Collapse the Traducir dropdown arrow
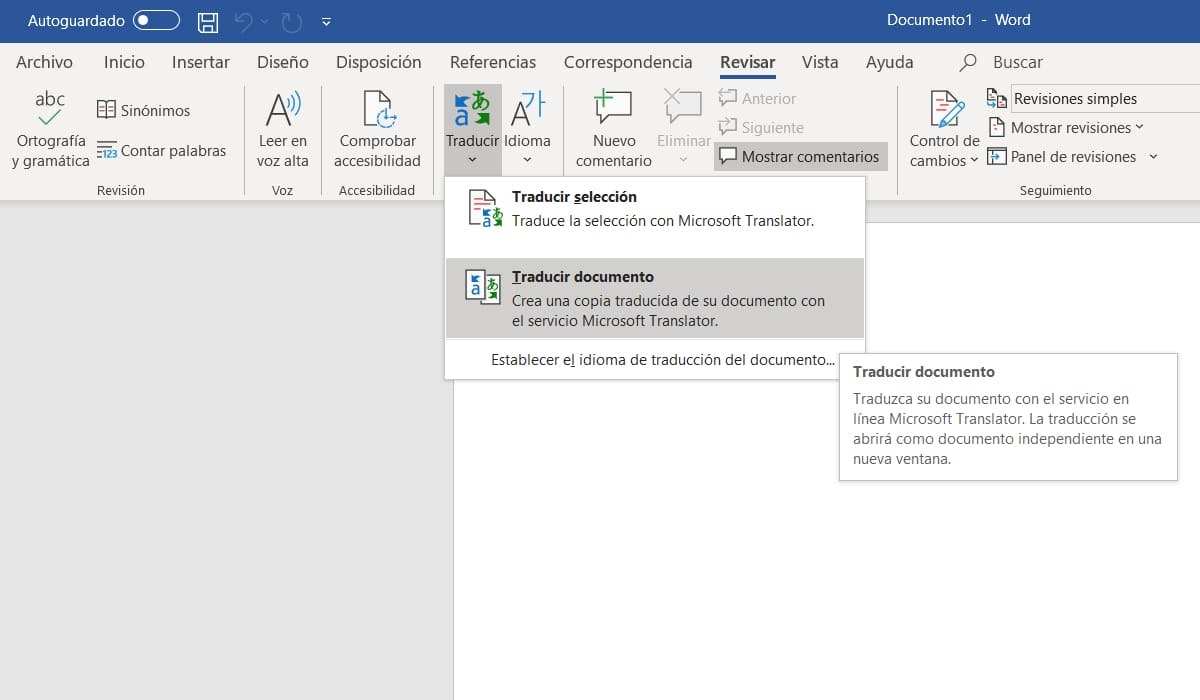Viewport: 1200px width, 700px height. point(472,159)
